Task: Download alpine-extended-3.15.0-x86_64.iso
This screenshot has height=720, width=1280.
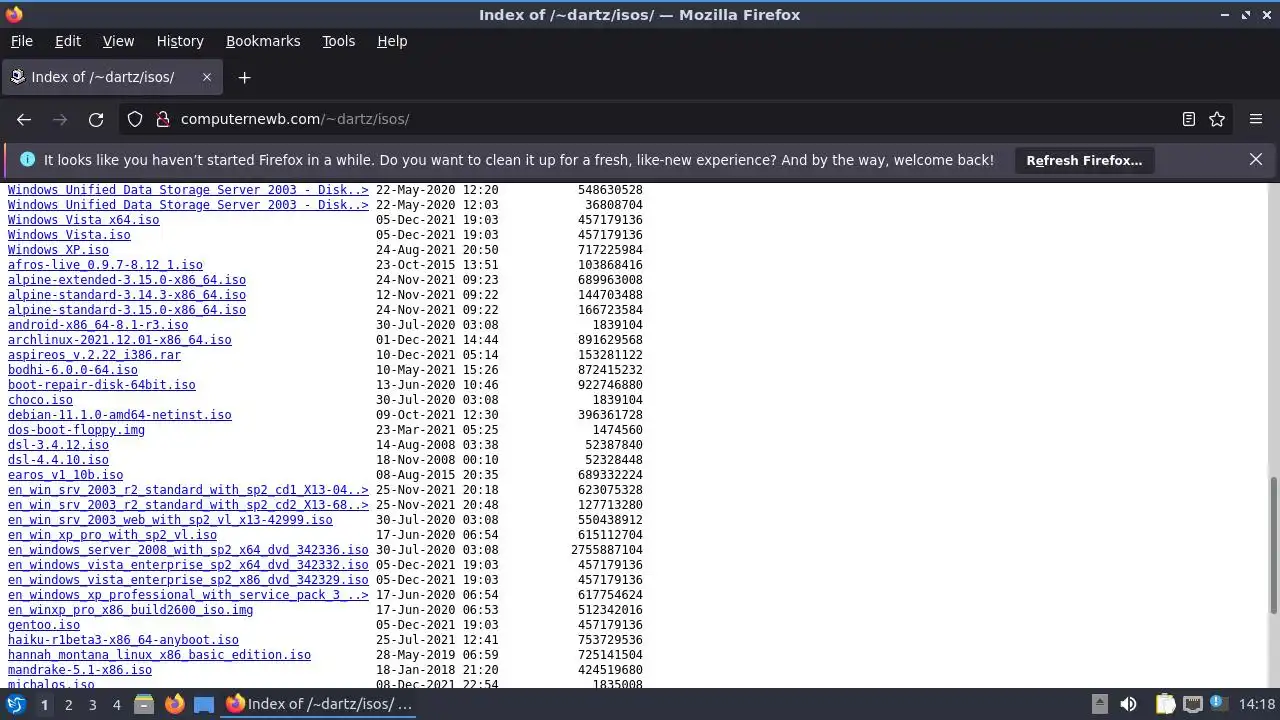Action: (127, 280)
